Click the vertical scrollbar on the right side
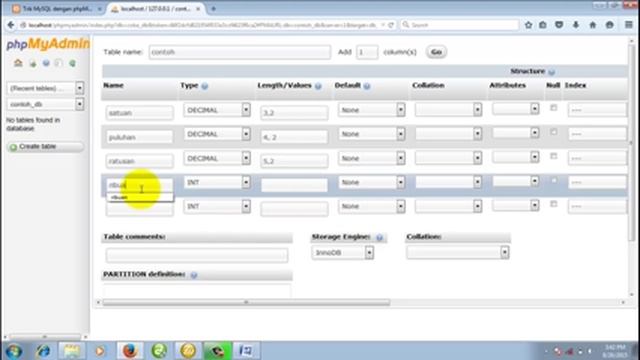The width and height of the screenshot is (640, 360). (x=631, y=143)
